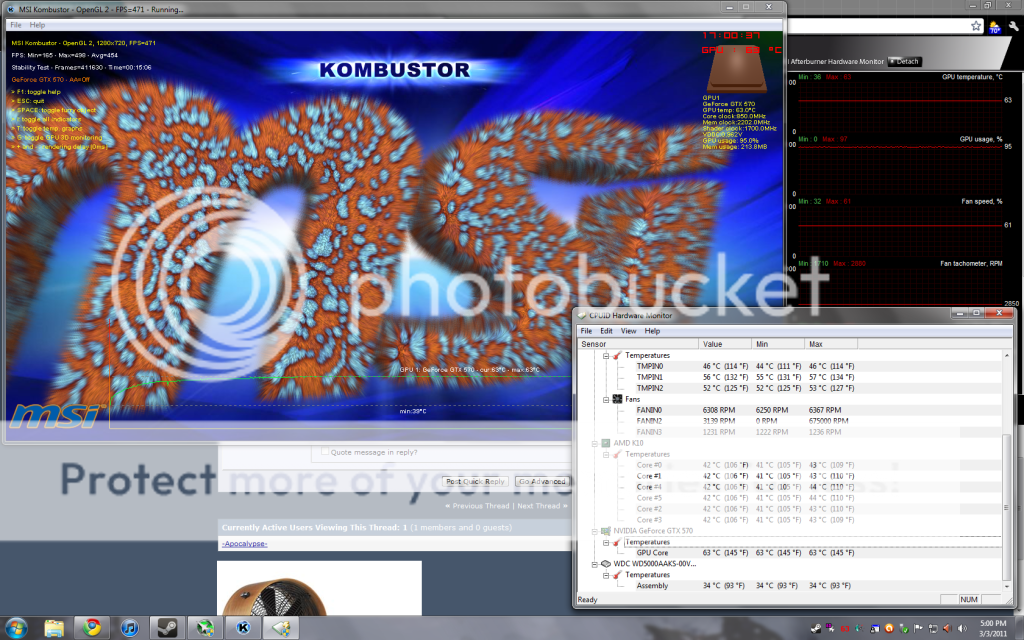
Task: Click the Chrome bookmark star icon
Action: tap(976, 26)
